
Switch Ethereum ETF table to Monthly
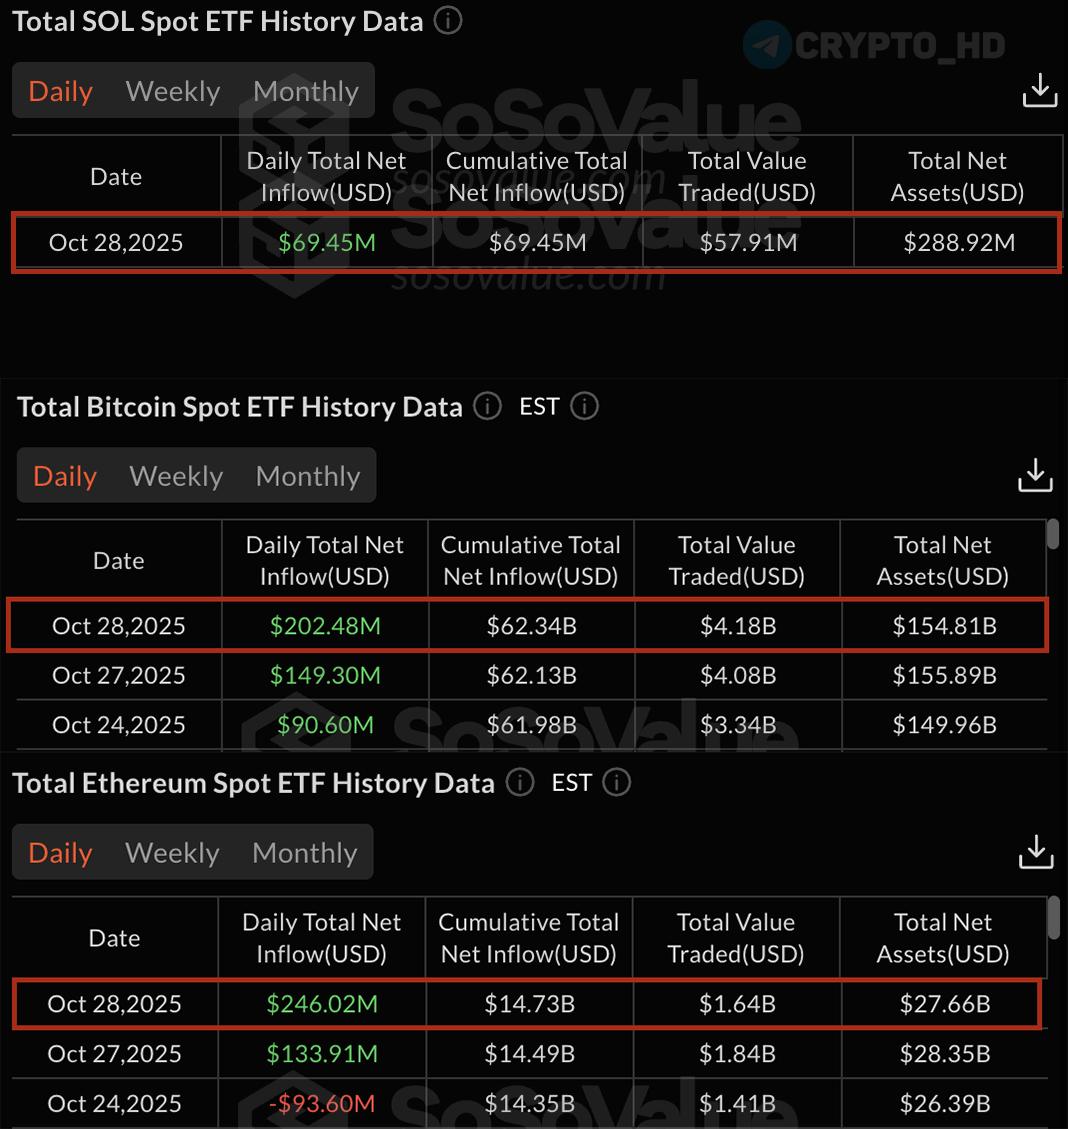pyautogui.click(x=304, y=853)
